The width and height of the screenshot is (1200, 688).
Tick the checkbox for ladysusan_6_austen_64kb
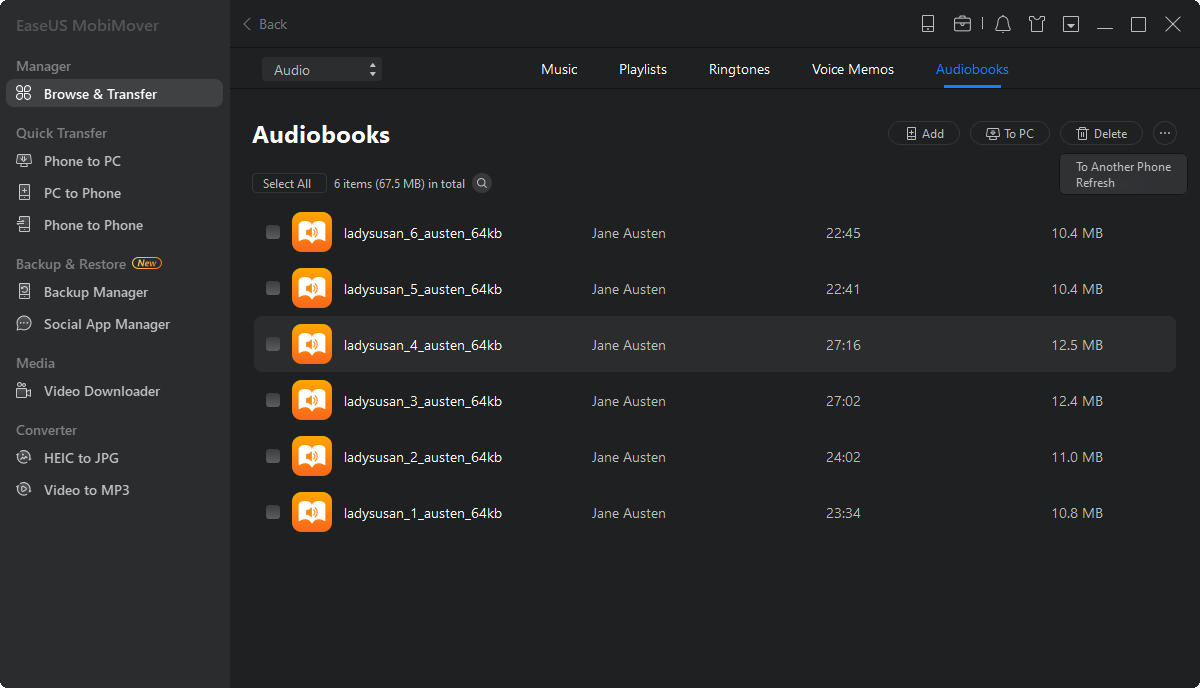(273, 233)
